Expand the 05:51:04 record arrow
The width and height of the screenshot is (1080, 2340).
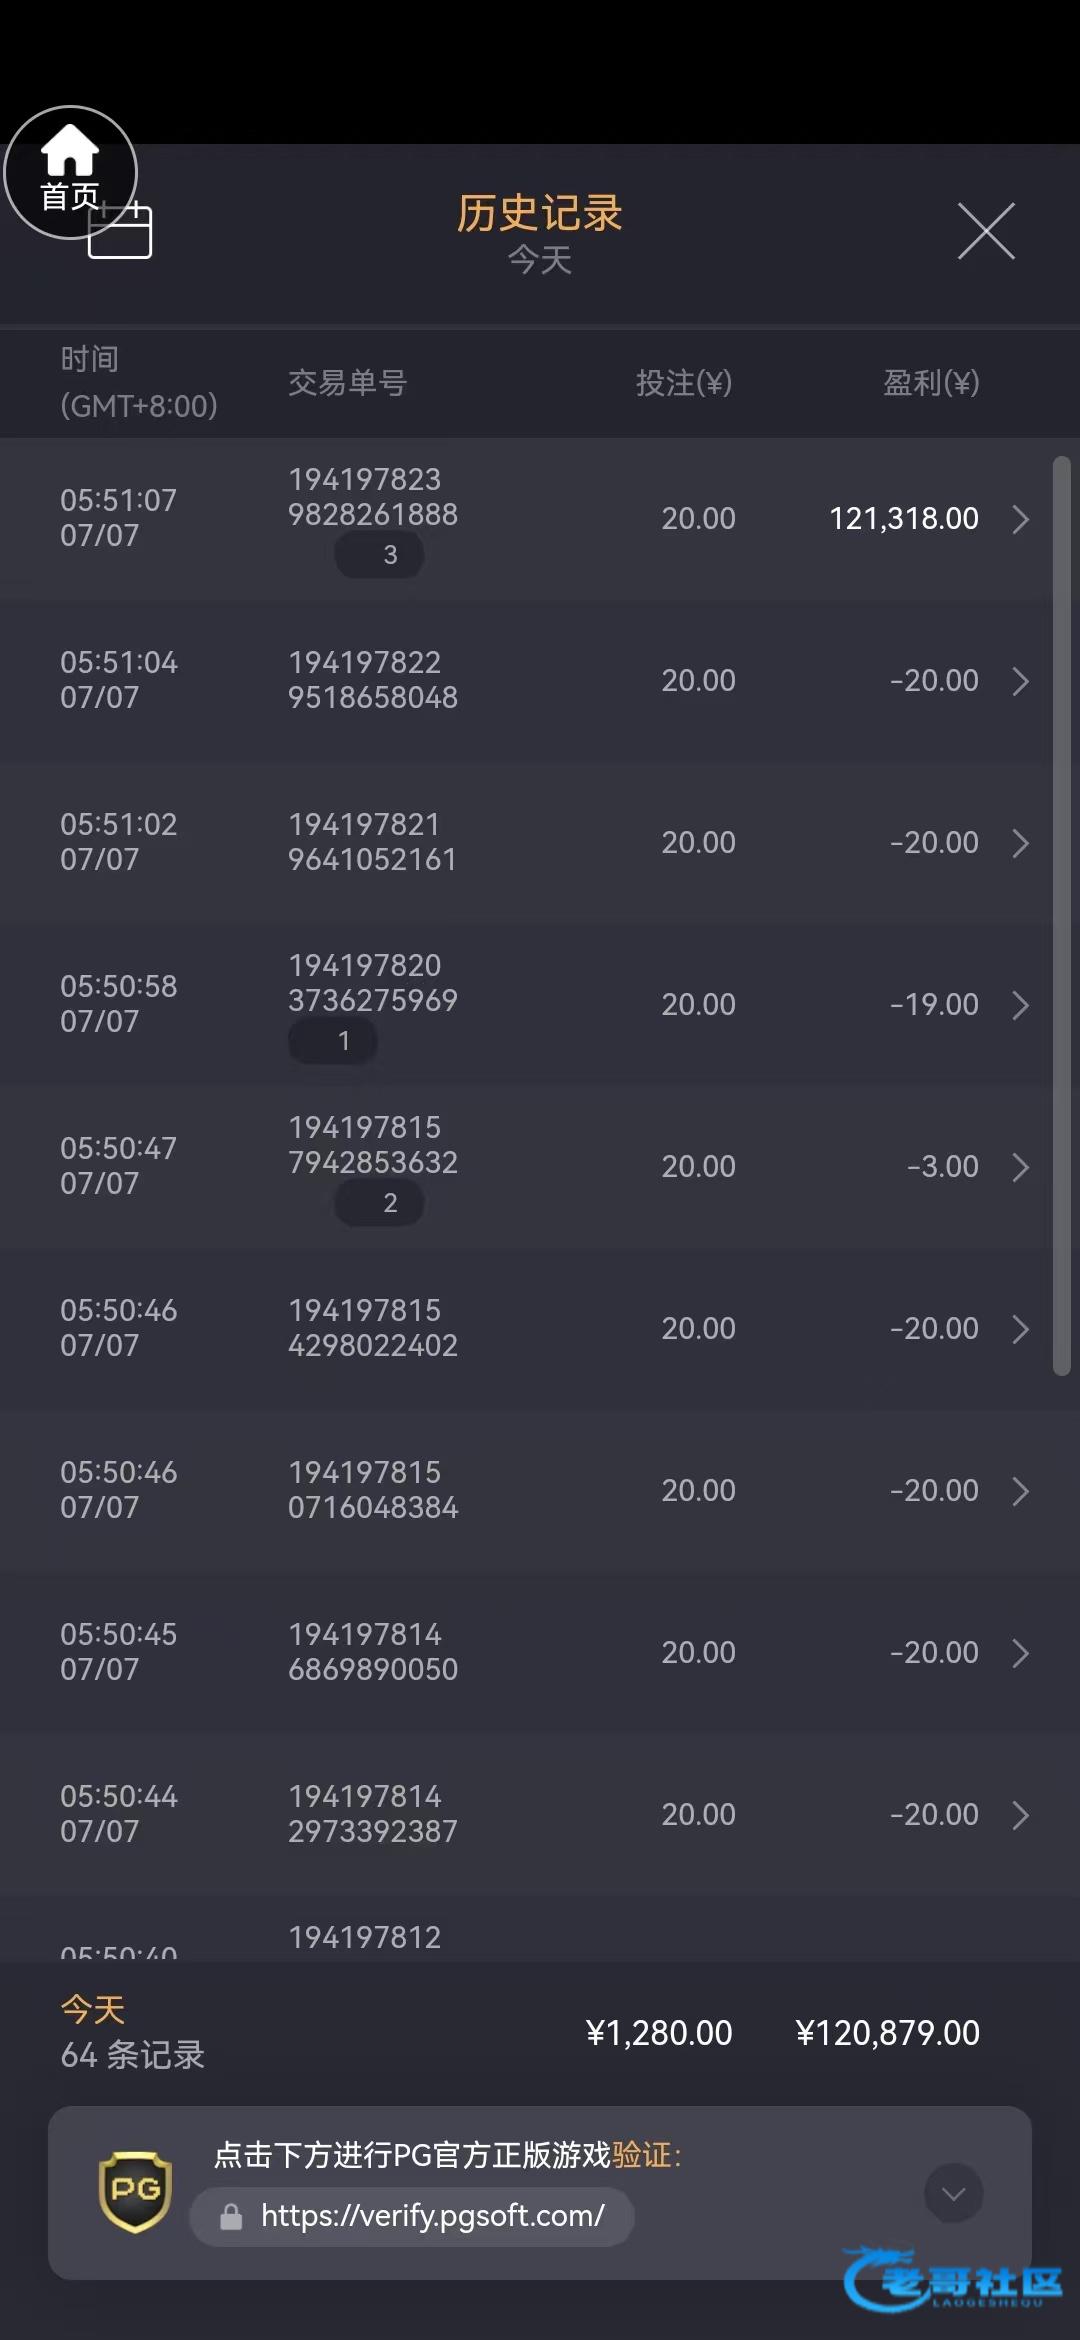pyautogui.click(x=1020, y=681)
